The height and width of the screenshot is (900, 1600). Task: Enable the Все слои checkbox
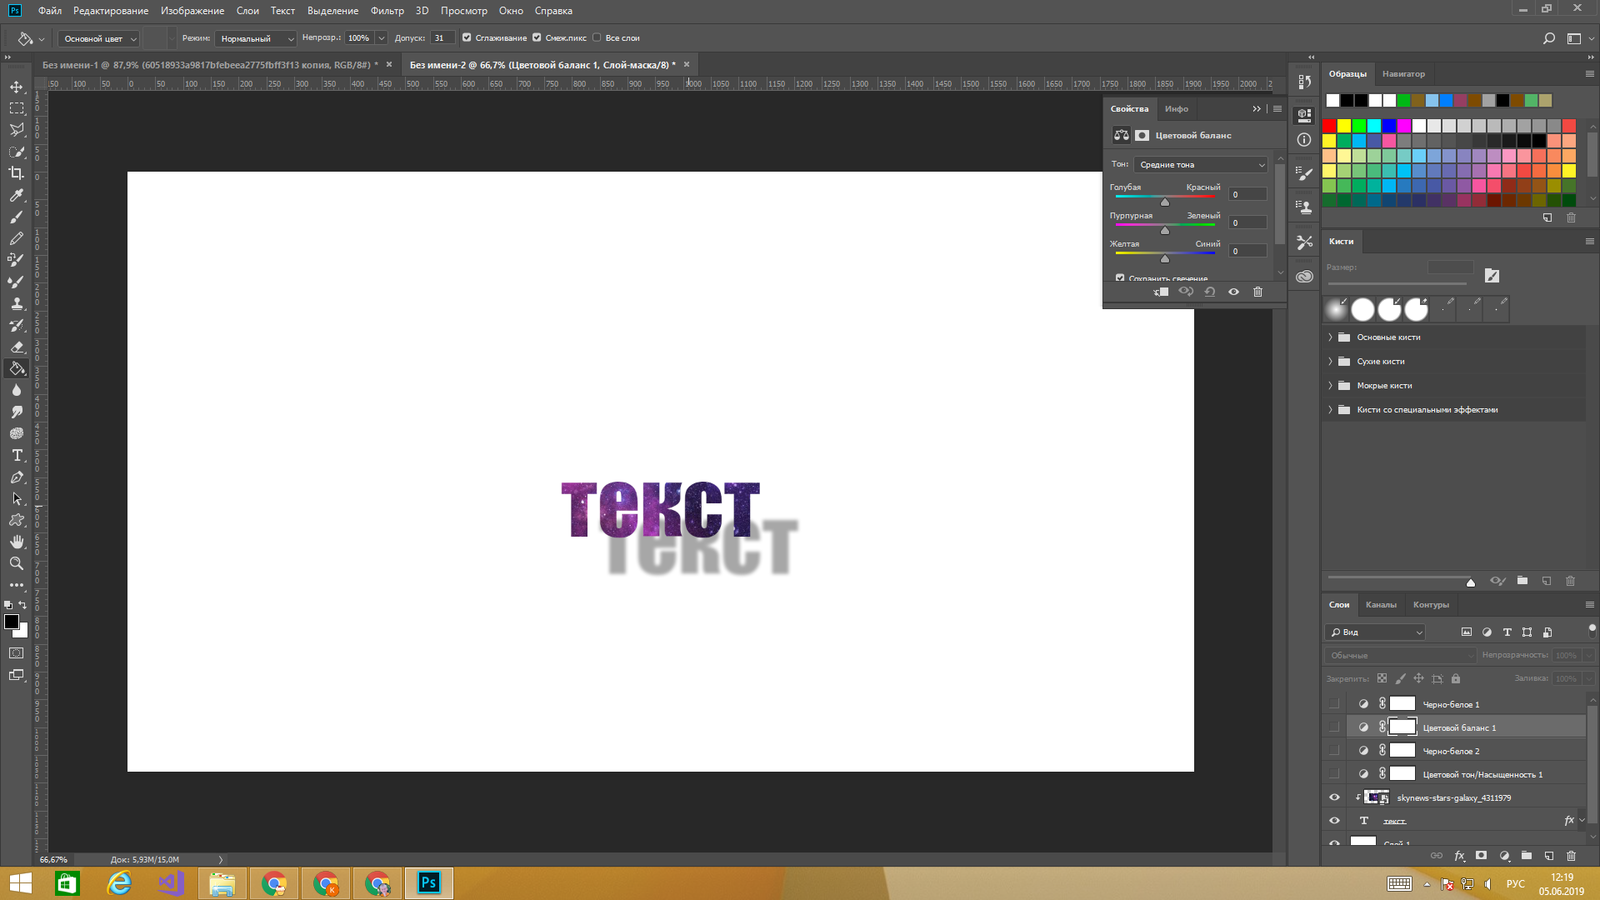coord(597,38)
